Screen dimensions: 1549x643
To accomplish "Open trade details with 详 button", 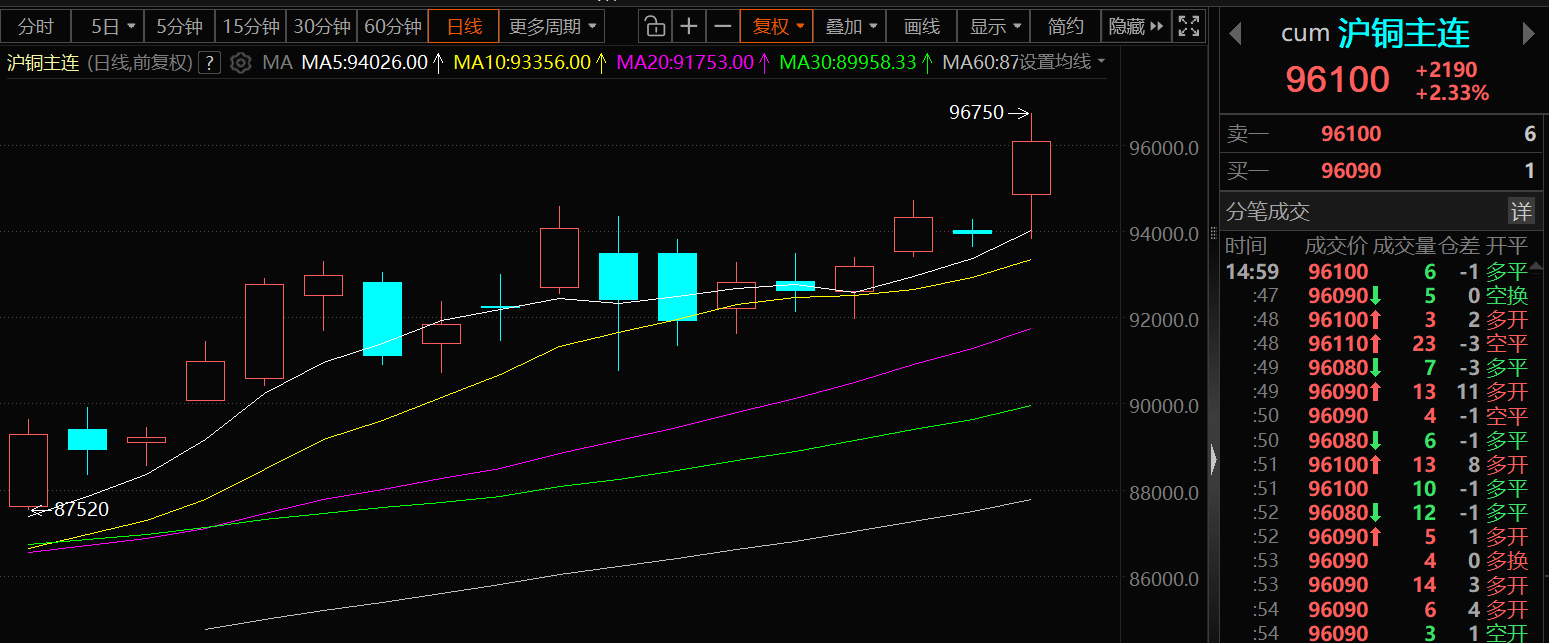I will tap(1520, 211).
